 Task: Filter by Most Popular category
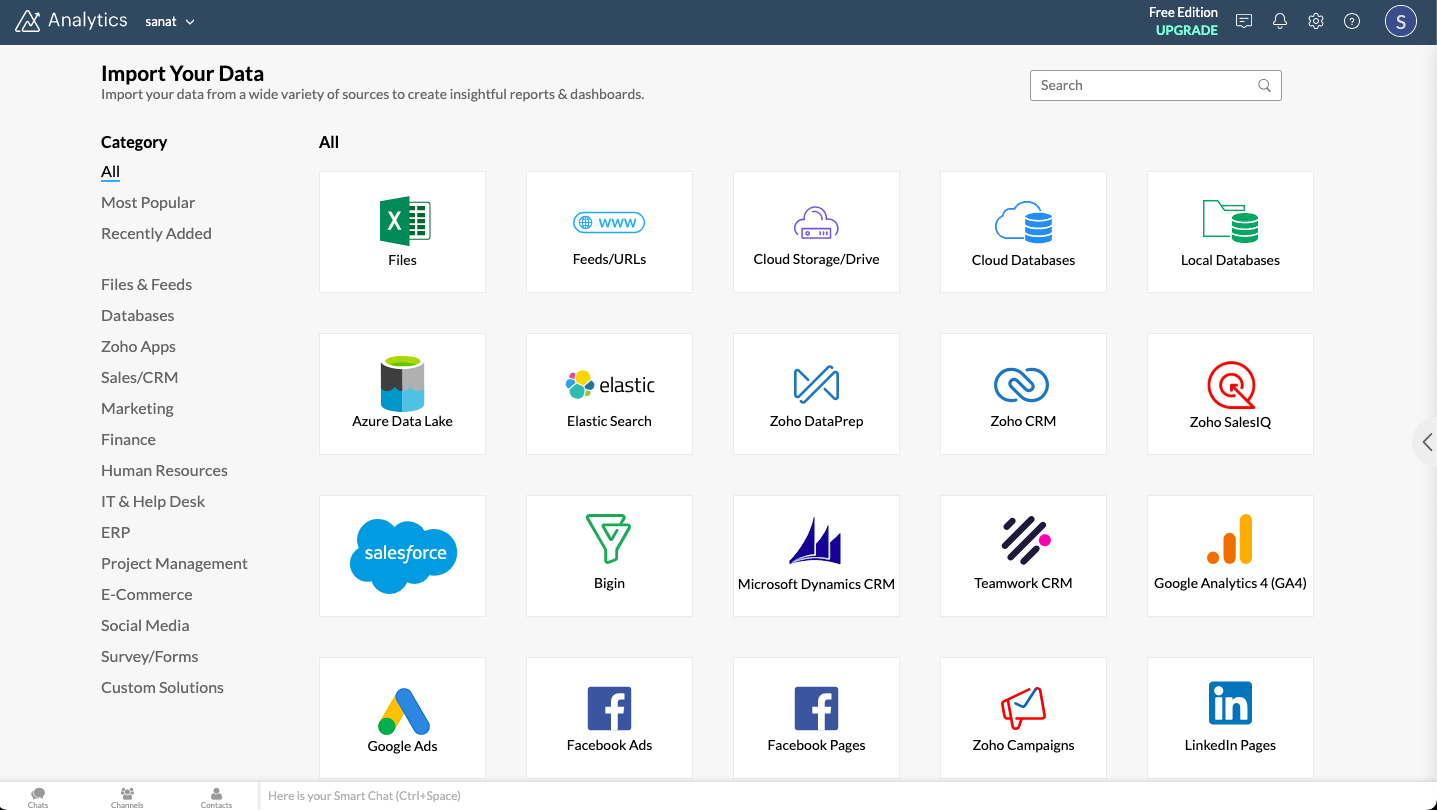pyautogui.click(x=148, y=203)
